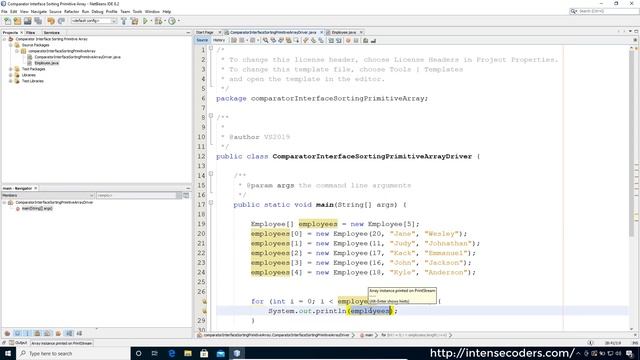Click the Source view button
Image resolution: width=640 pixels, height=360 pixels.
click(202, 40)
